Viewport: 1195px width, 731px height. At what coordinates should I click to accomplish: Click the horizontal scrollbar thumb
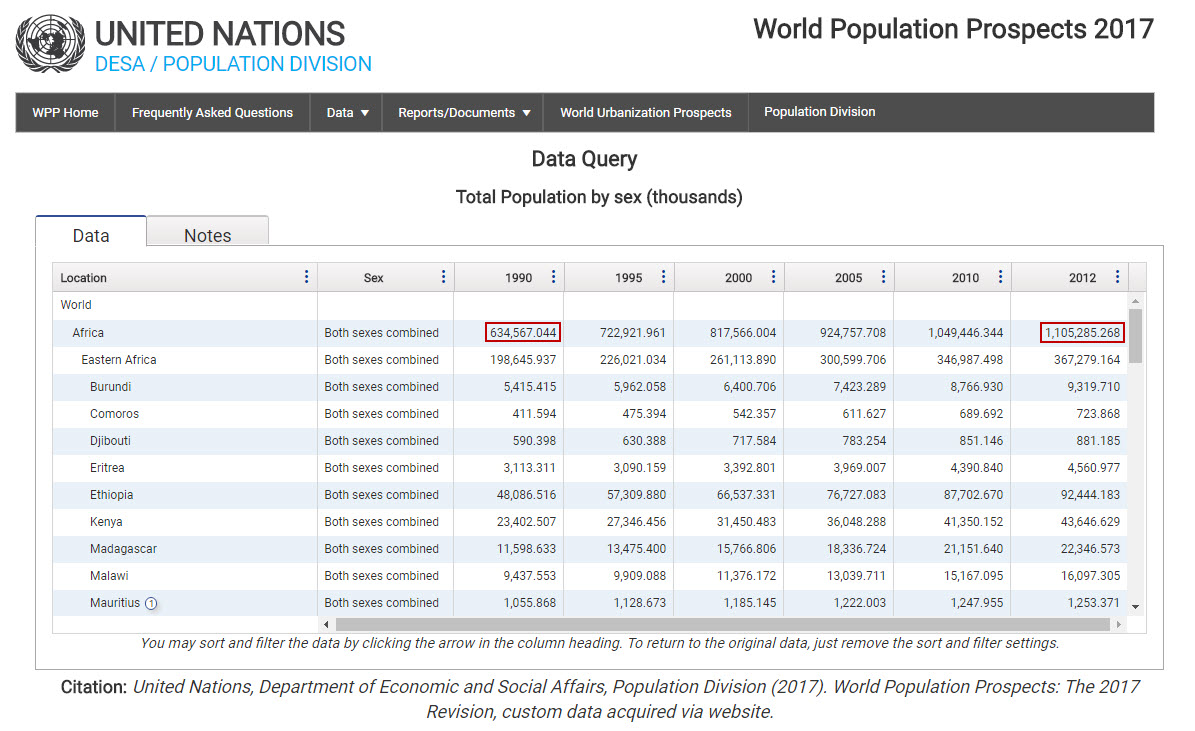pos(722,624)
